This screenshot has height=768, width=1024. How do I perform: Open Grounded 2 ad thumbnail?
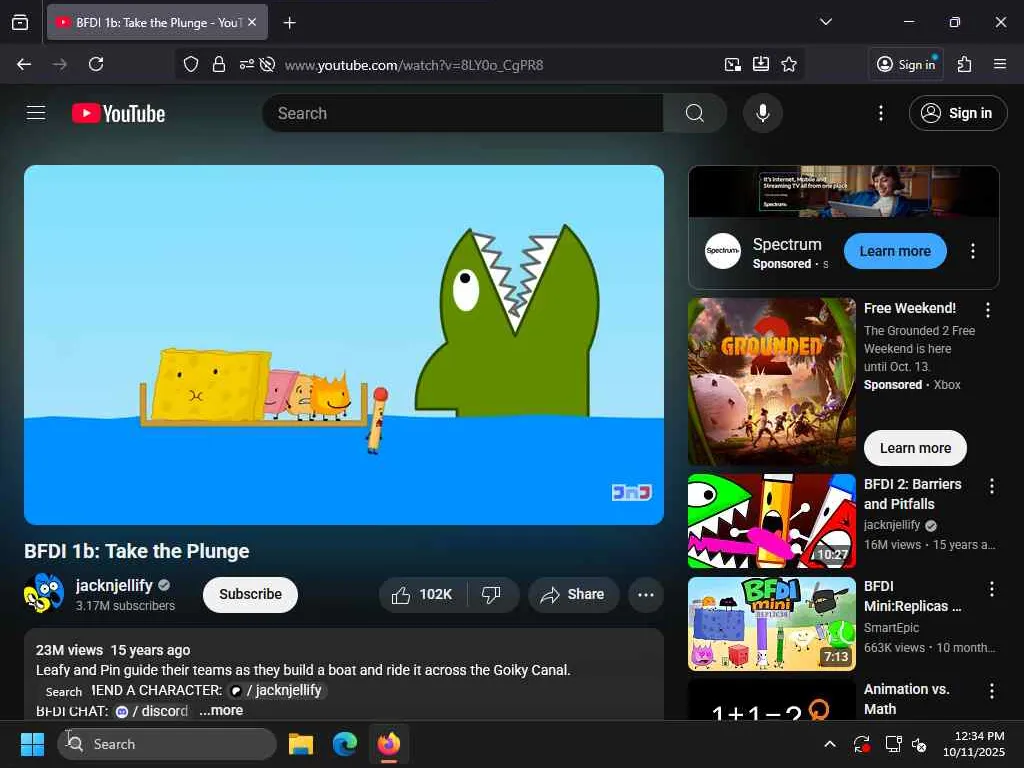[772, 381]
